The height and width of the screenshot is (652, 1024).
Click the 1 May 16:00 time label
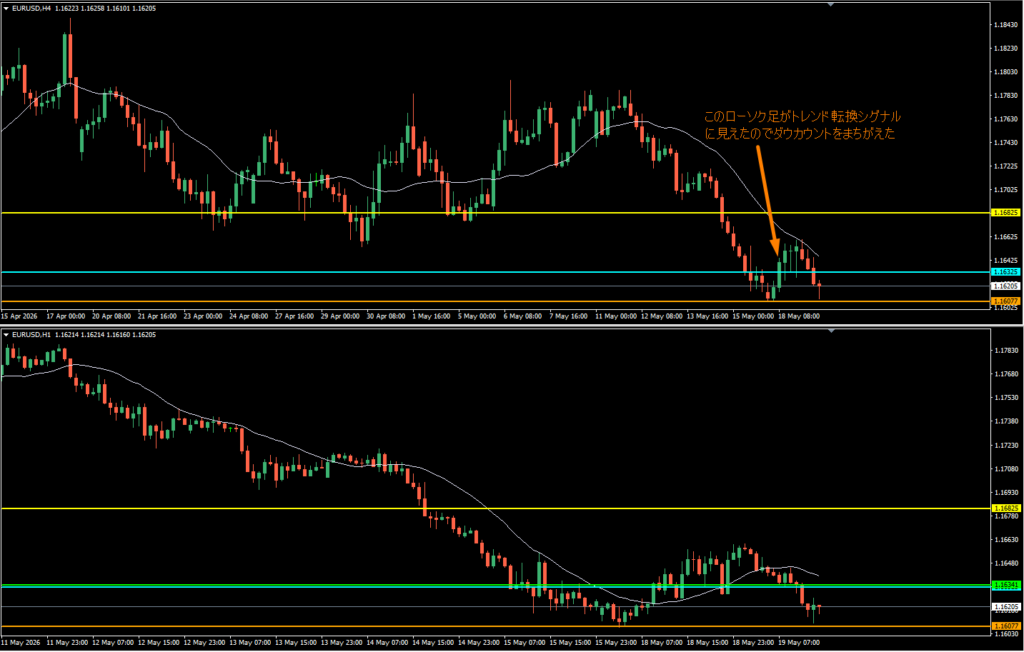tap(432, 316)
